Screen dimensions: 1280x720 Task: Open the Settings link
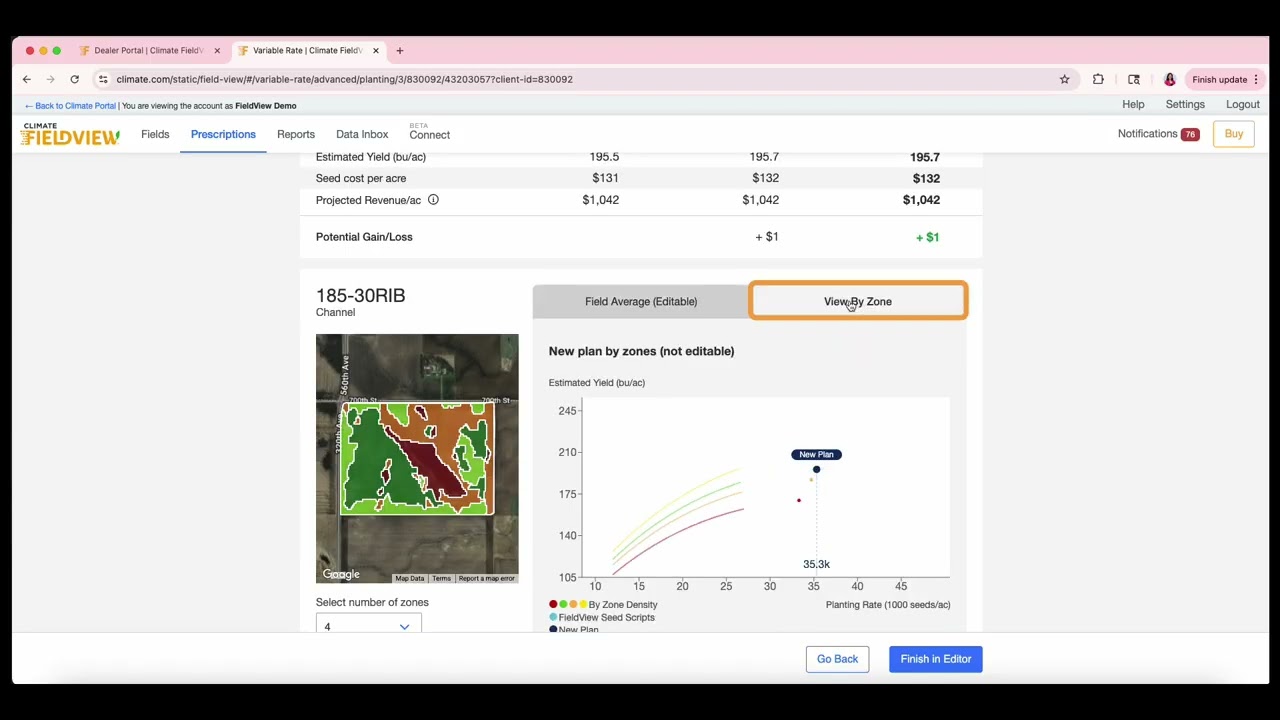click(x=1185, y=104)
